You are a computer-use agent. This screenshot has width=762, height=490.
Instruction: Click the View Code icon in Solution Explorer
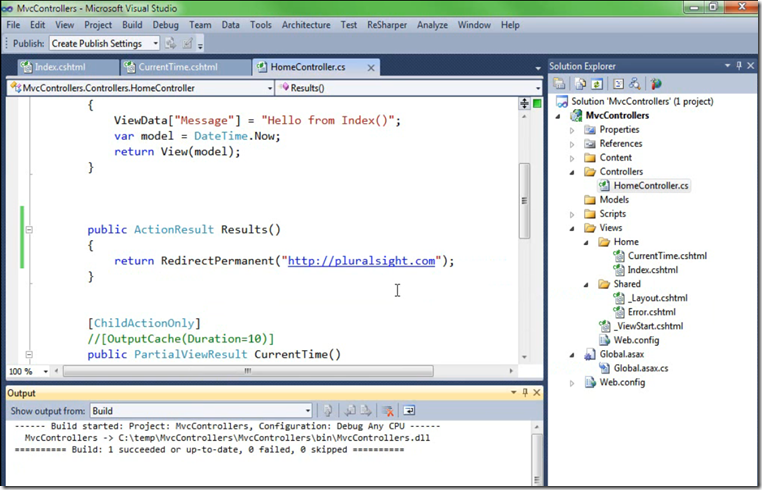618,84
